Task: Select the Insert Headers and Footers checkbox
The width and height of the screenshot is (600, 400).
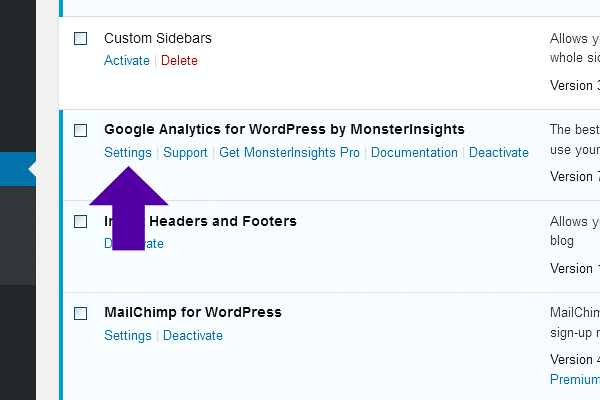Action: coord(81,221)
